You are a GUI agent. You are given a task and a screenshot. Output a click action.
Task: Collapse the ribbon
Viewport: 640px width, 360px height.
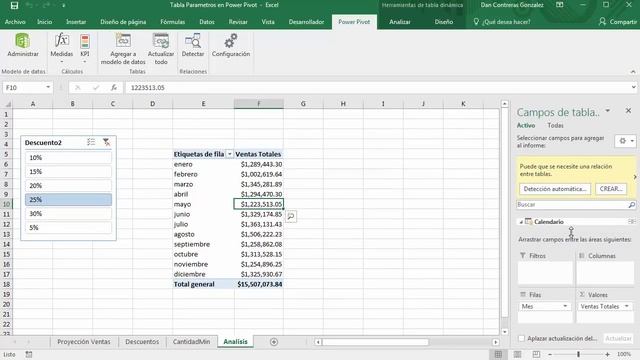tap(633, 72)
